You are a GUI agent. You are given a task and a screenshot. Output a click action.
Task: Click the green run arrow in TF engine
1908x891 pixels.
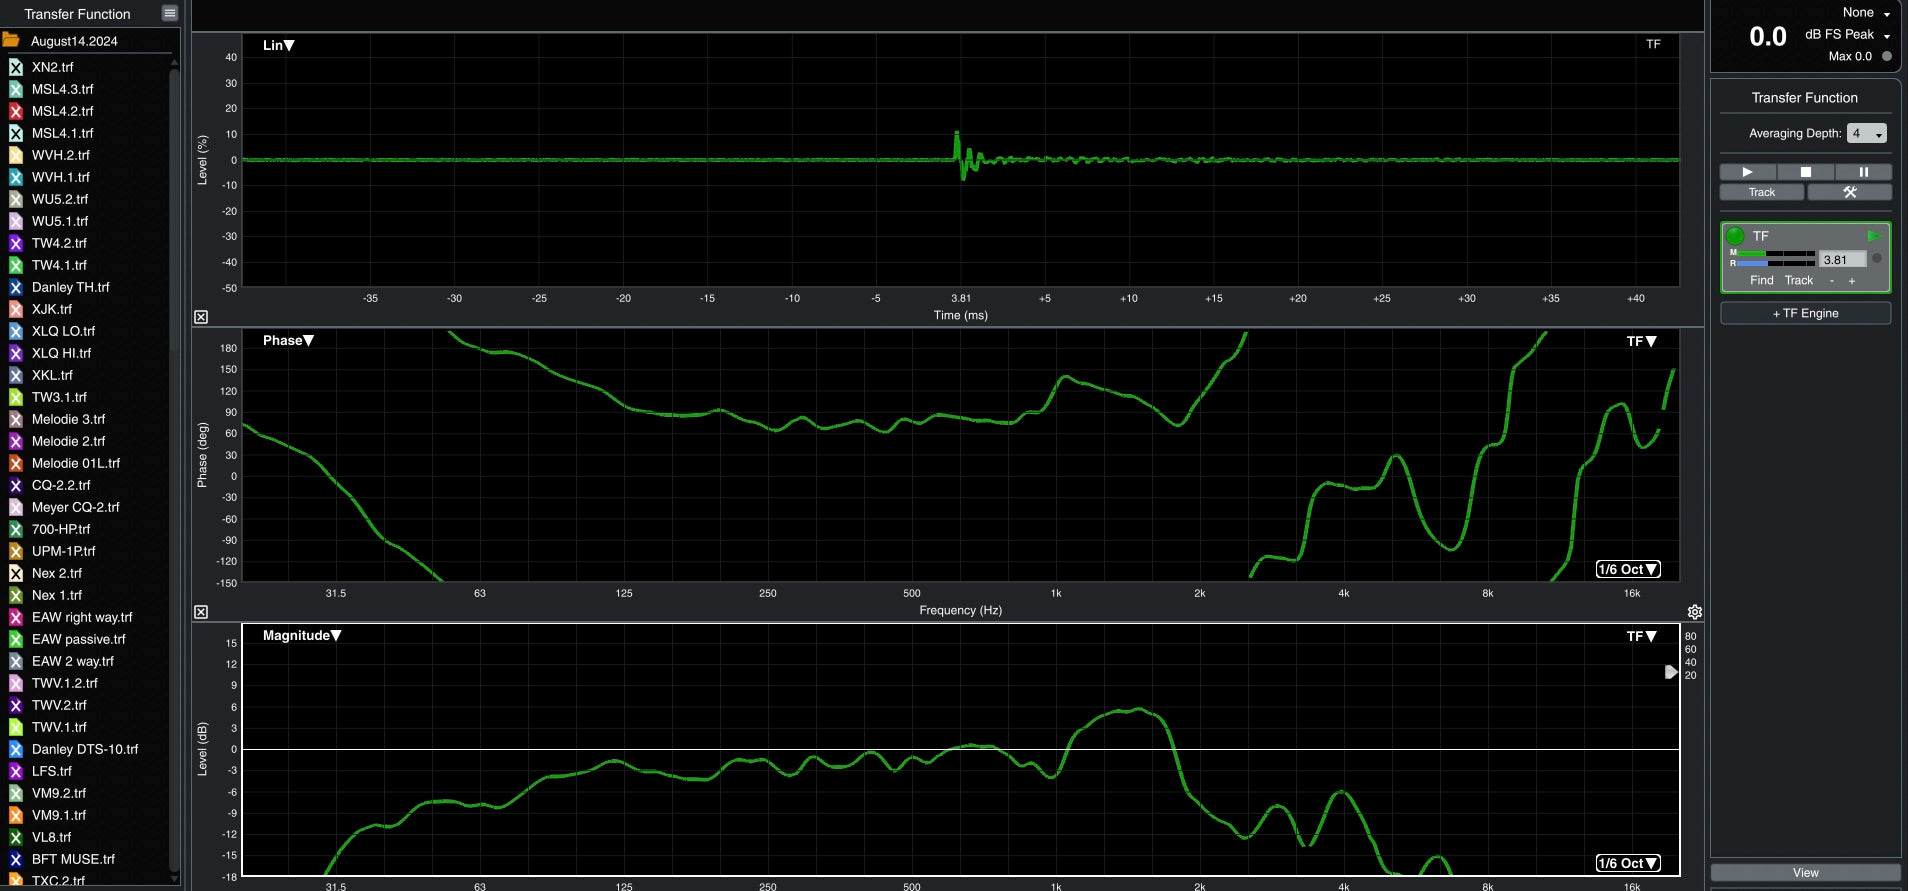point(1873,236)
